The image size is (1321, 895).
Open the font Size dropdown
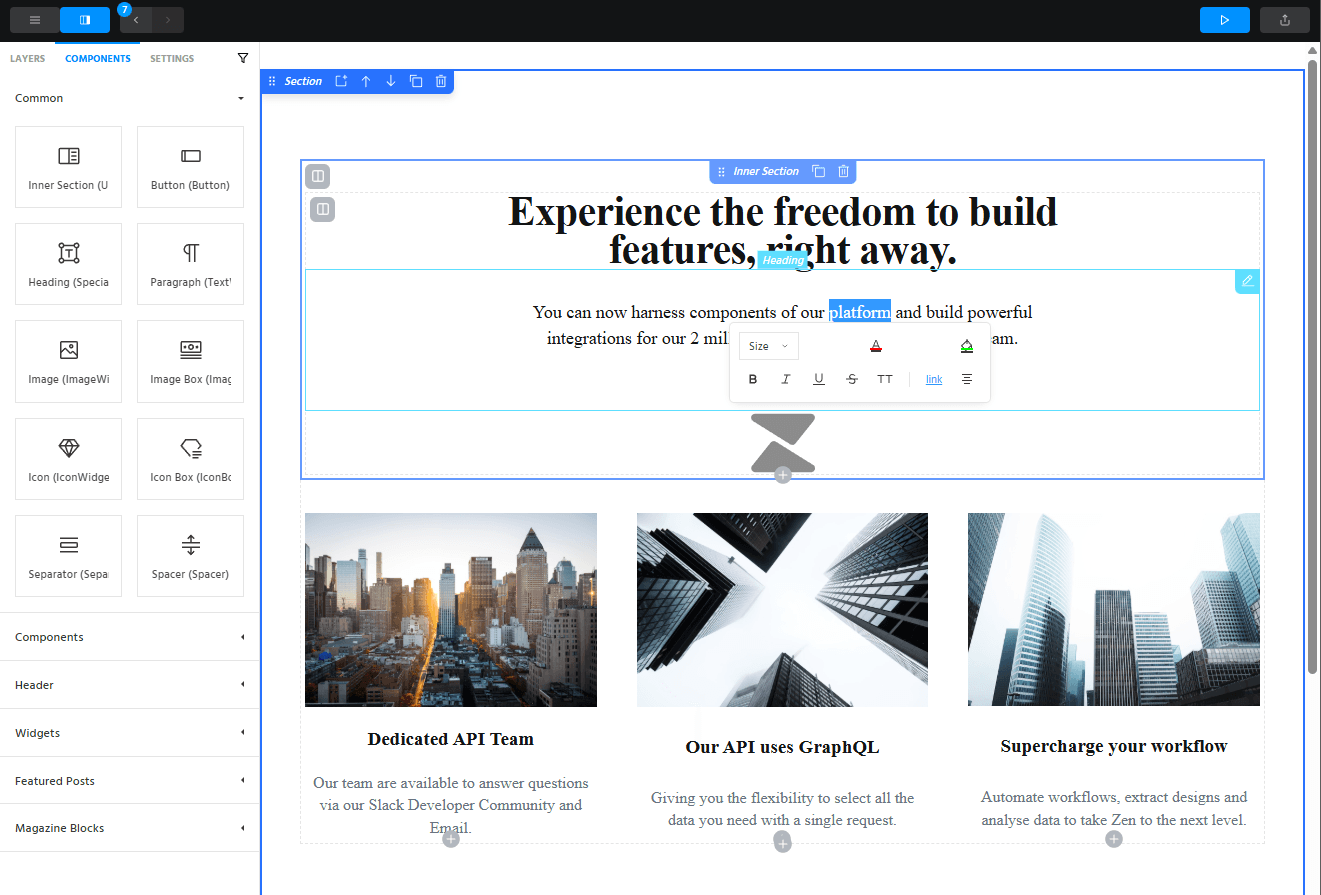(767, 345)
